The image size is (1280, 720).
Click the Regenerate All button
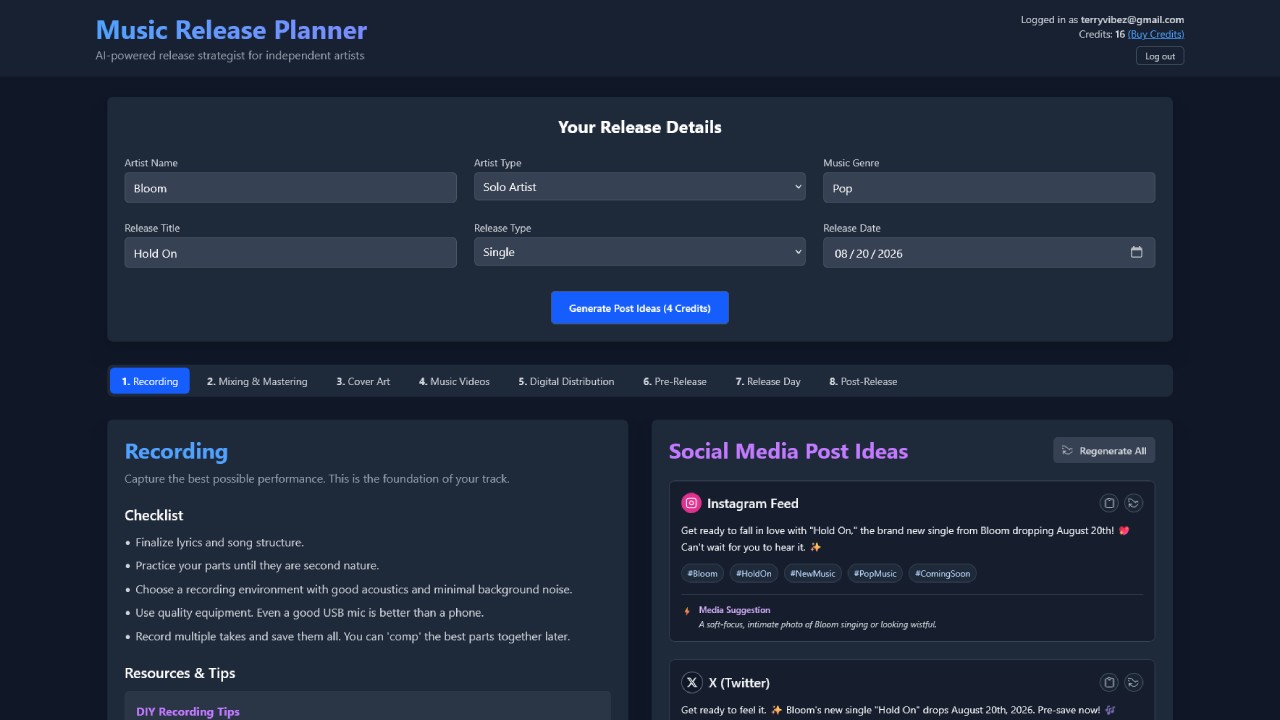1104,450
